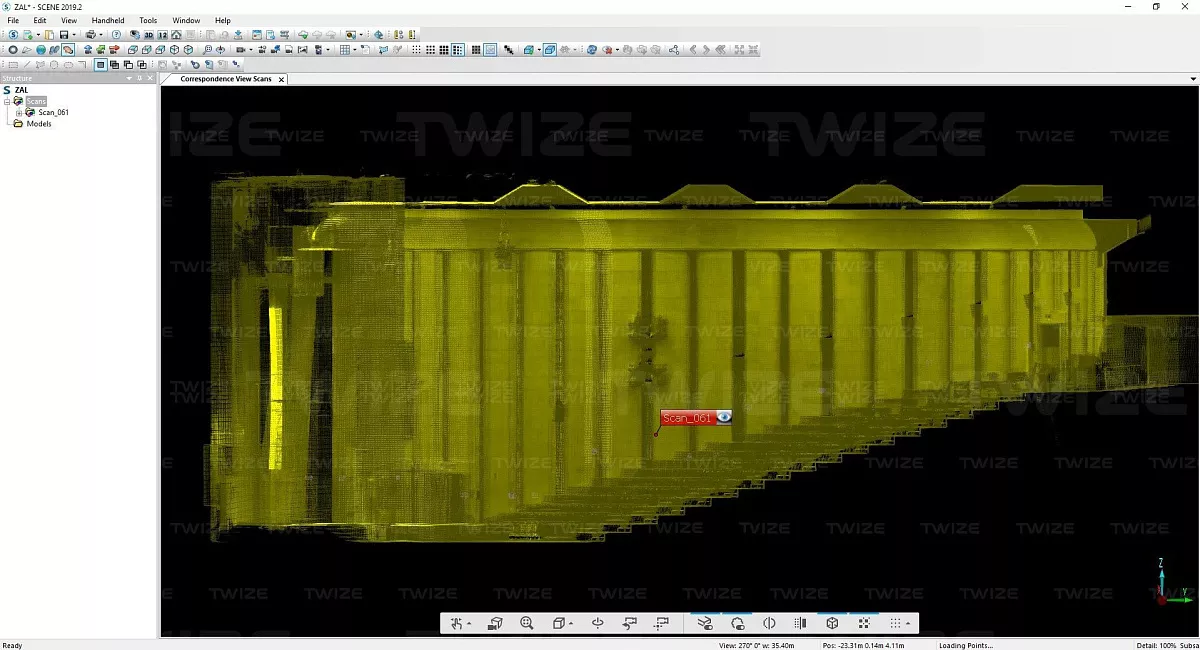
Task: Switch to Correspondence View Scans tab
Action: (x=225, y=79)
